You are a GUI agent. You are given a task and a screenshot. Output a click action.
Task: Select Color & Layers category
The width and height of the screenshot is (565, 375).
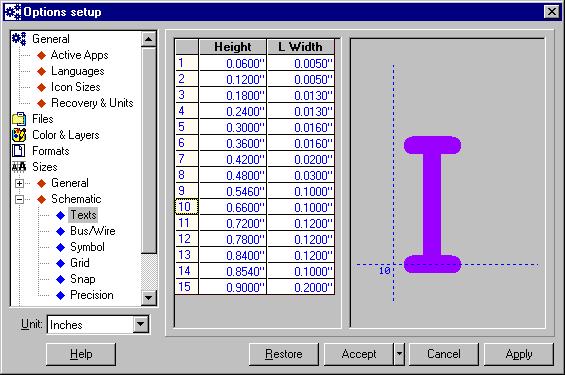[66, 135]
